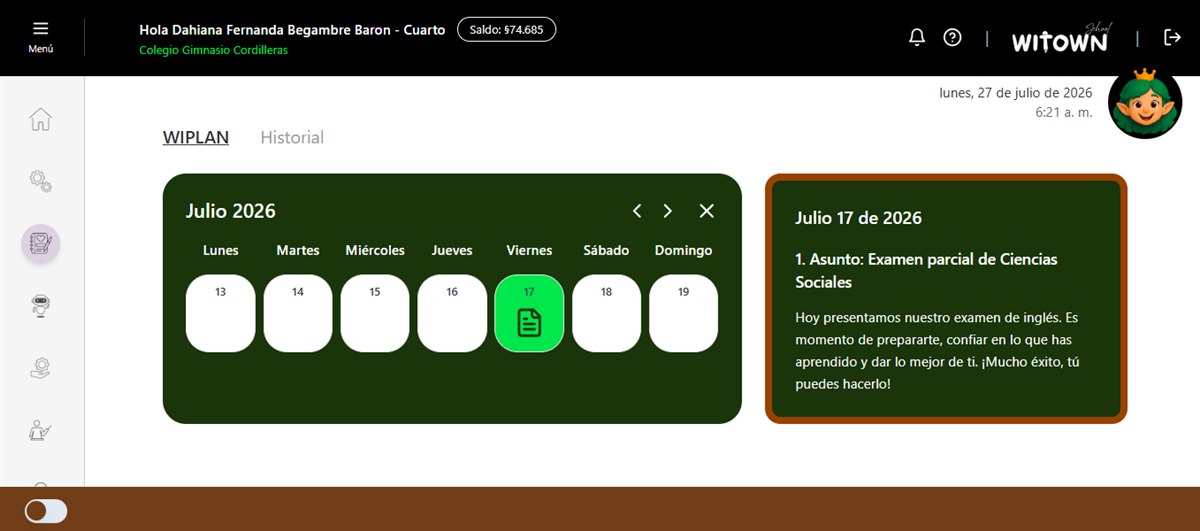Close the calendar with the X icon
Viewport: 1200px width, 531px height.
[707, 211]
